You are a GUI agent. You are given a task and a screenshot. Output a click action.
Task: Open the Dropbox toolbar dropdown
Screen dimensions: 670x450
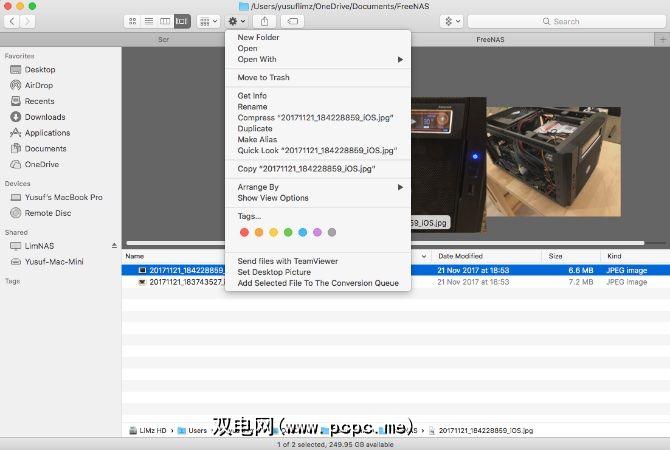coord(452,21)
